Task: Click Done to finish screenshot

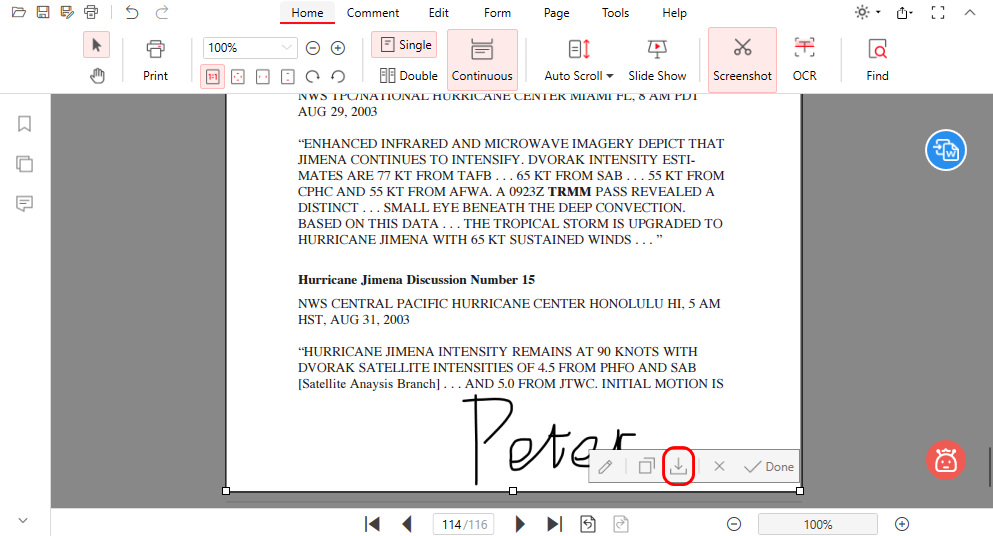Action: 769,467
